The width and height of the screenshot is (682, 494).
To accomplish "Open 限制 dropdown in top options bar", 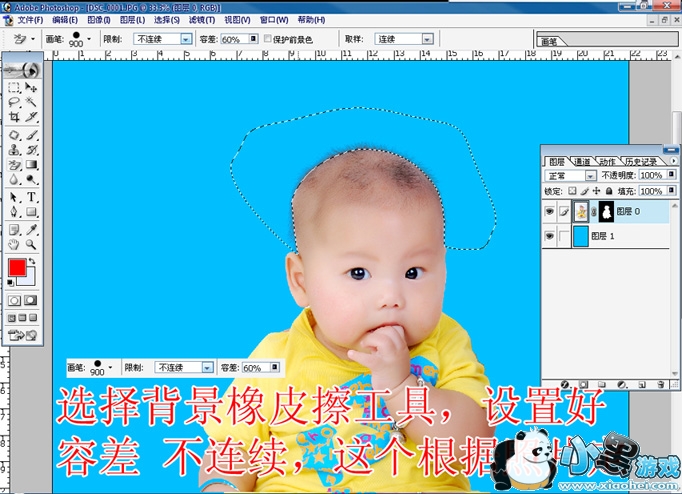I will click(186, 39).
